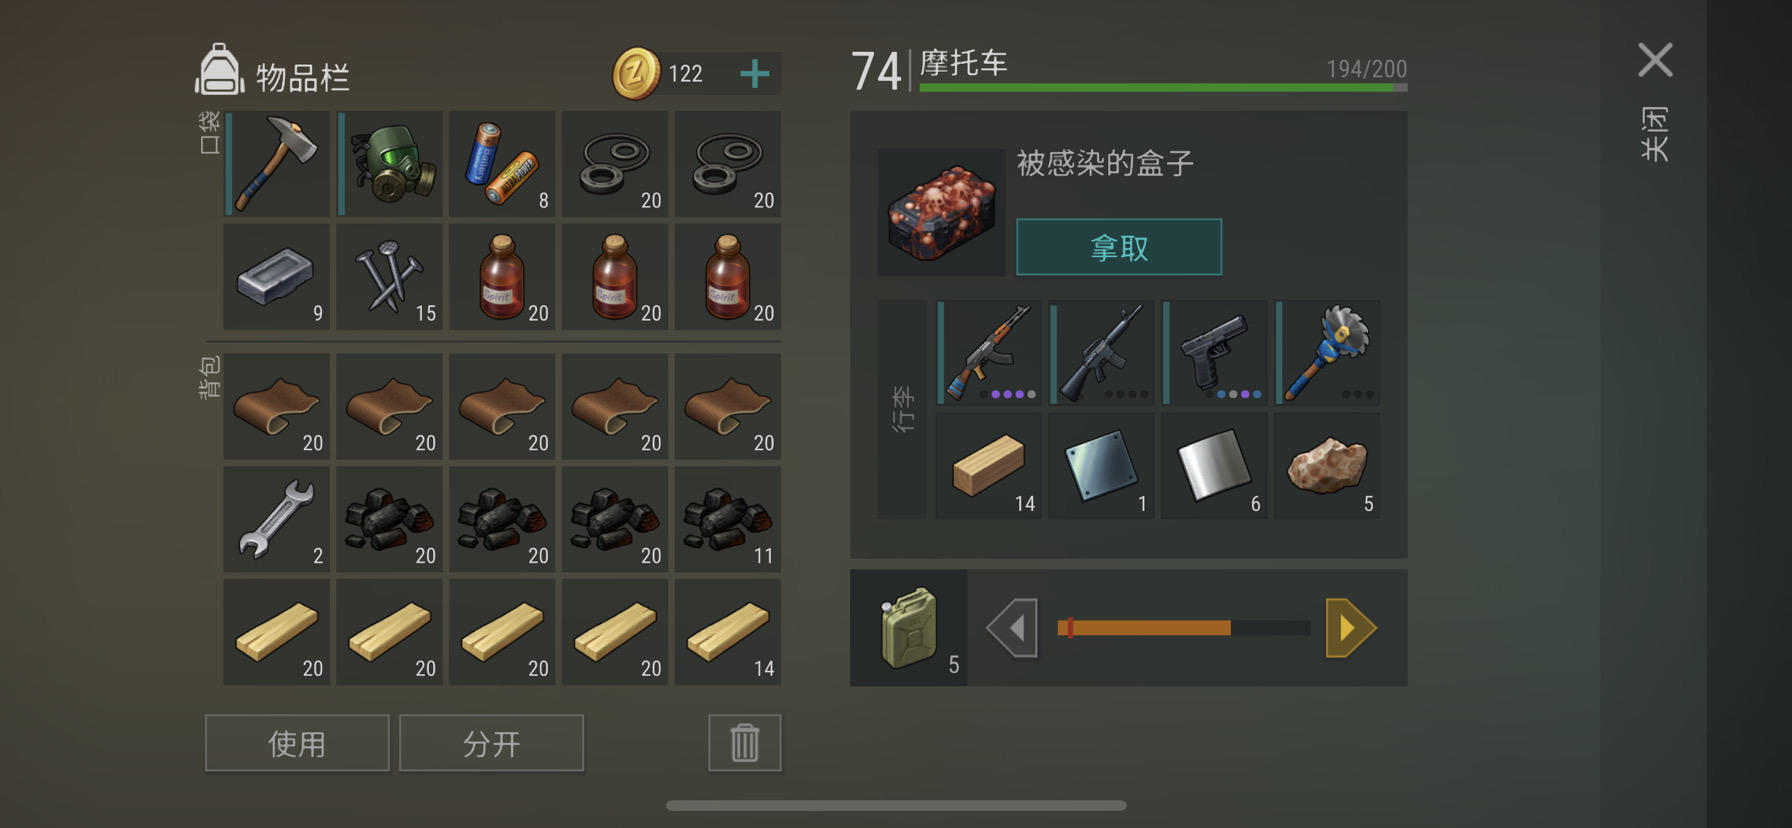
Task: Click the 使用 use button
Action: pyautogui.click(x=297, y=743)
